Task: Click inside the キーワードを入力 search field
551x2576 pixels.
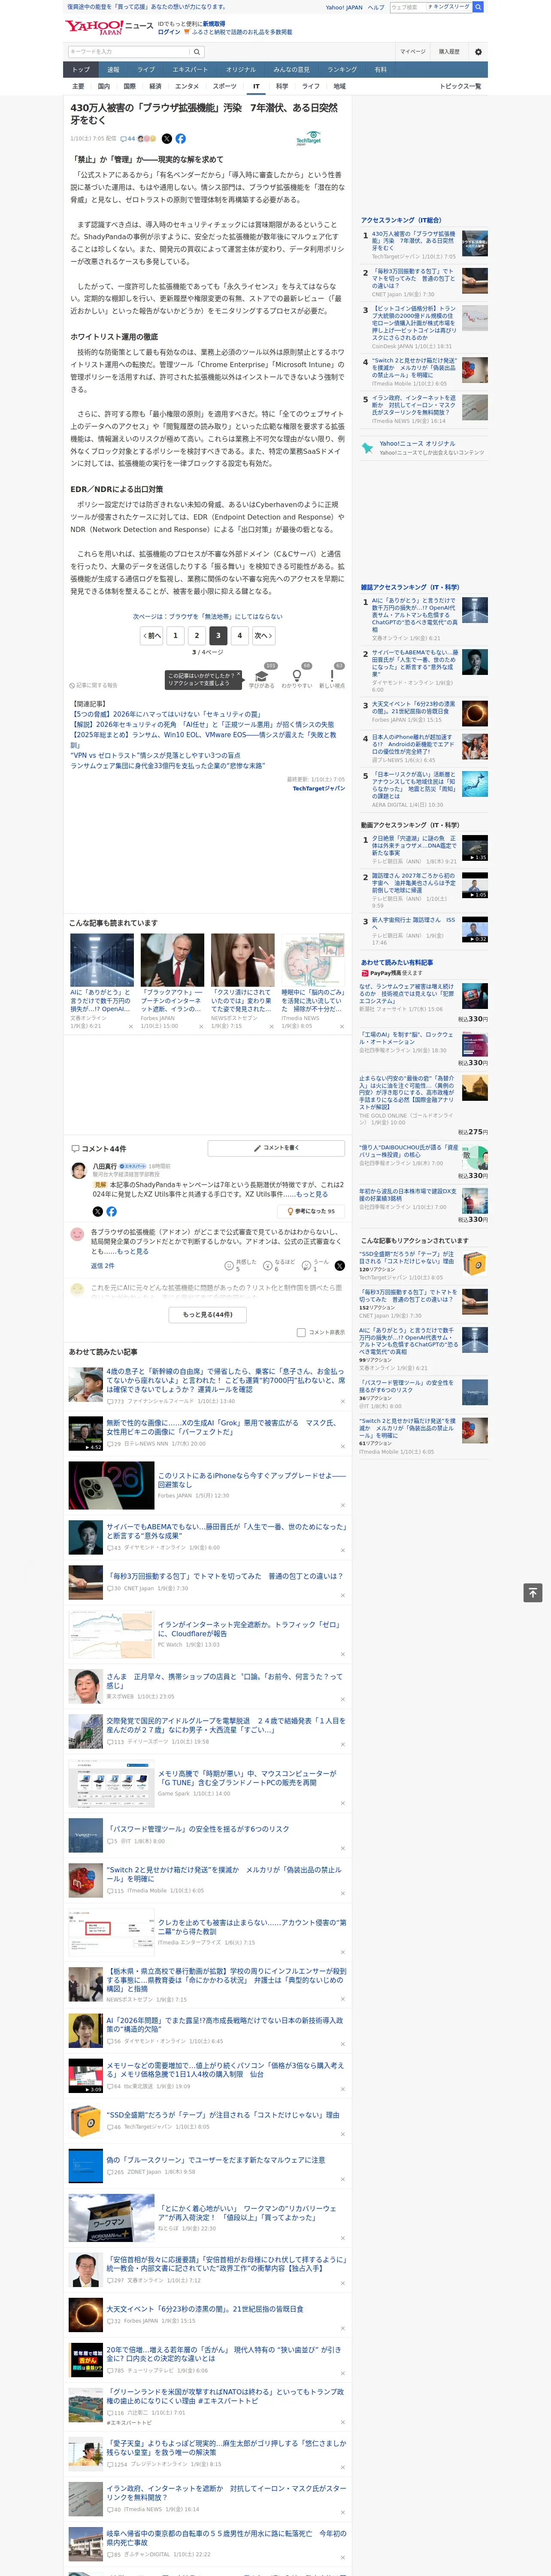Action: [129, 51]
